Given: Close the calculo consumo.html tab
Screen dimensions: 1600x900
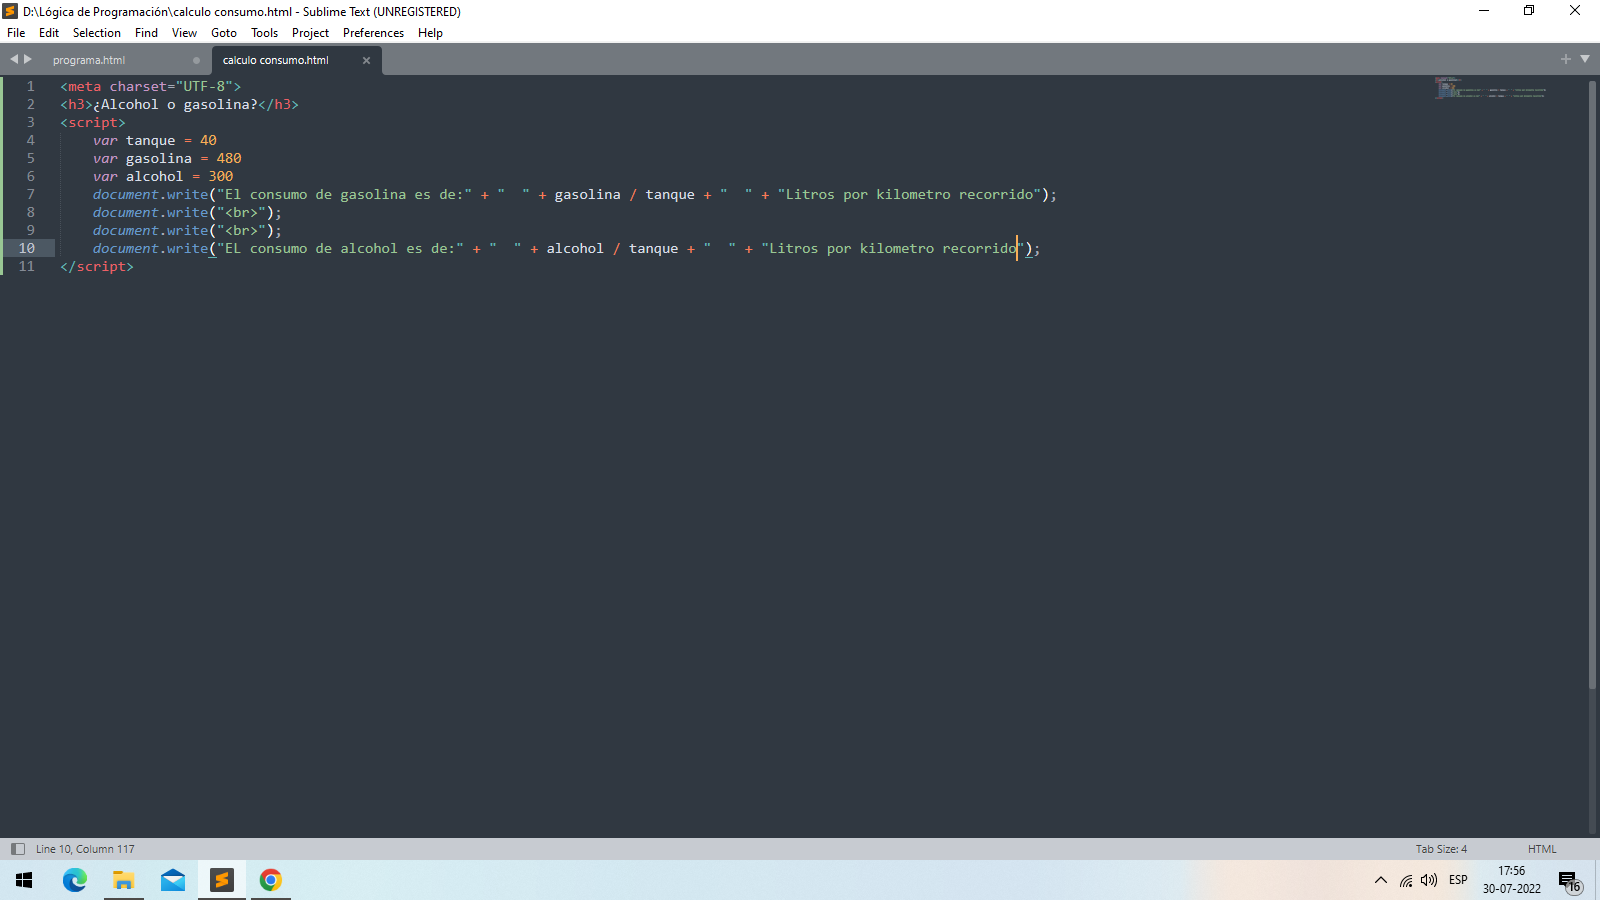Looking at the screenshot, I should 366,60.
